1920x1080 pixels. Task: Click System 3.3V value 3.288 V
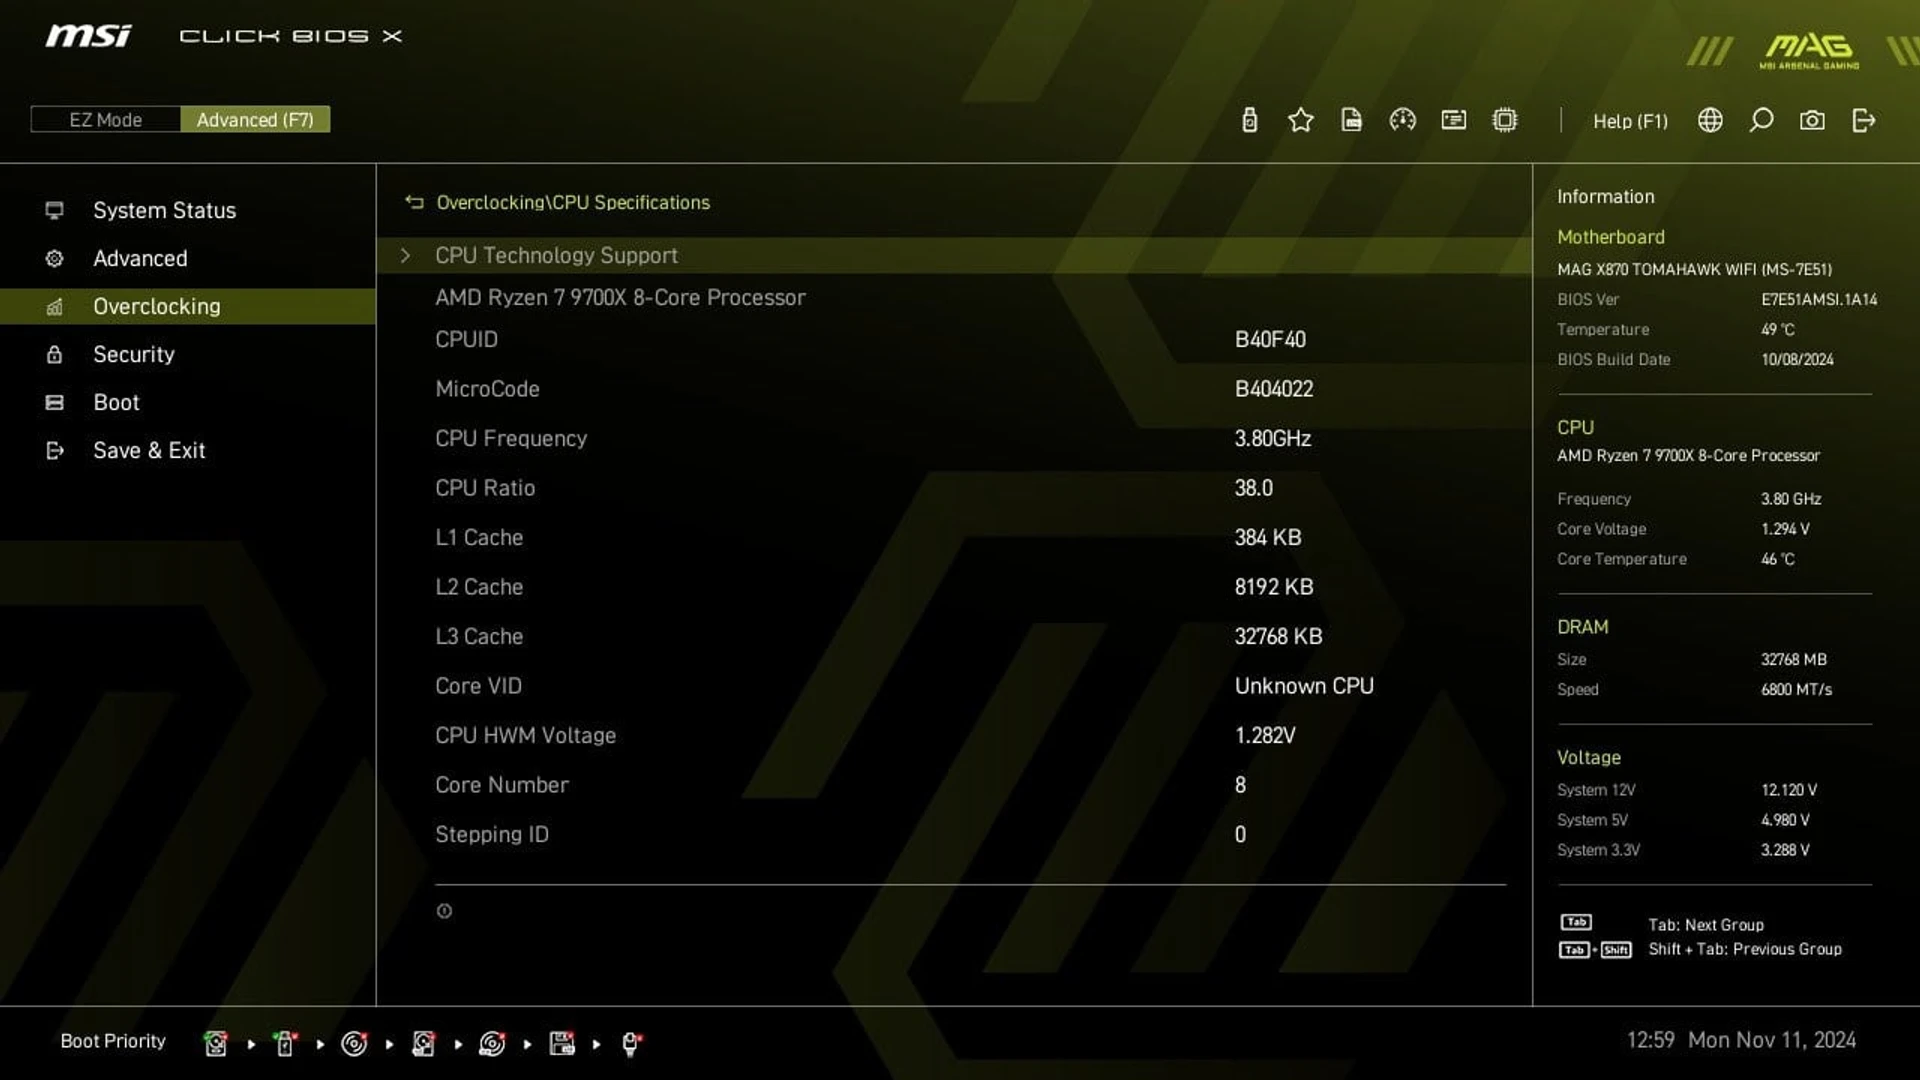(x=1785, y=850)
